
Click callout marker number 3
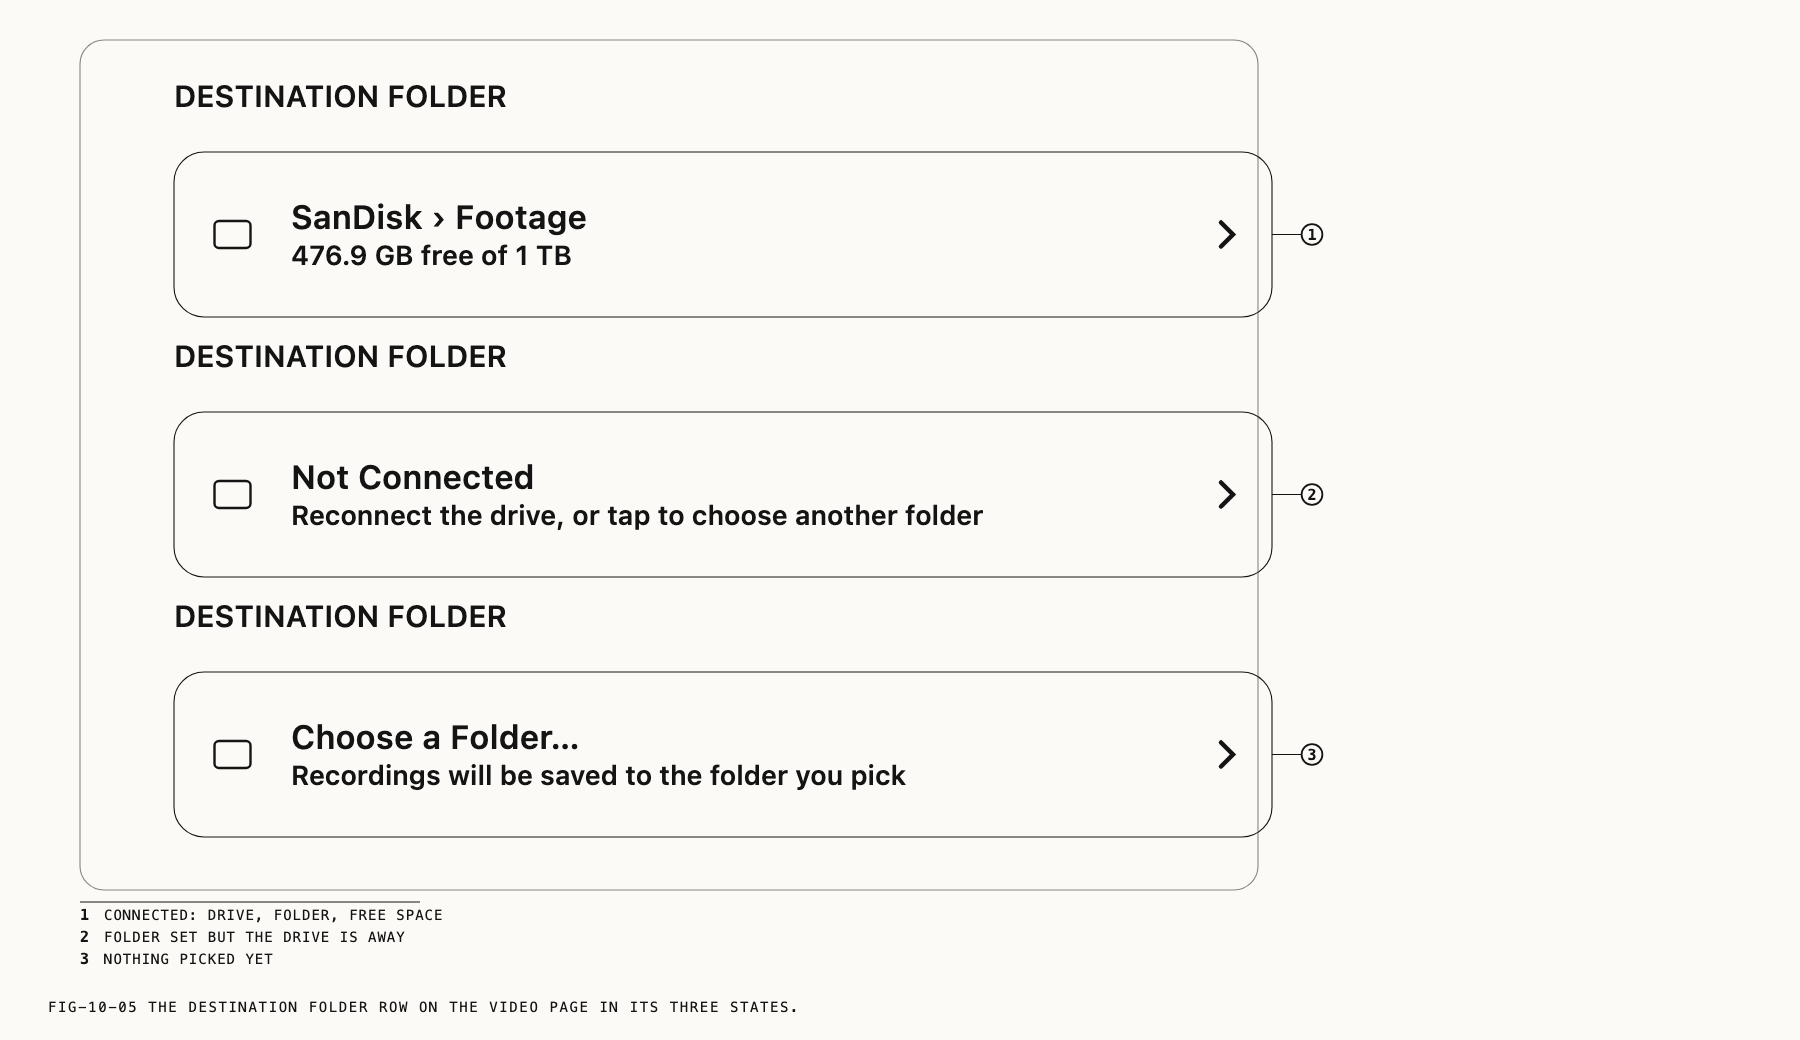click(1311, 754)
